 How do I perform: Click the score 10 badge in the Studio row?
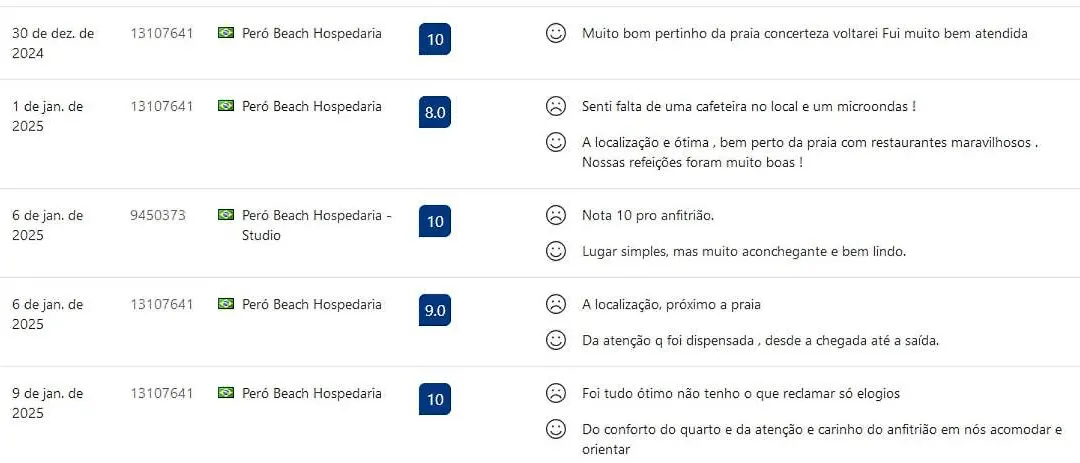pyautogui.click(x=435, y=221)
